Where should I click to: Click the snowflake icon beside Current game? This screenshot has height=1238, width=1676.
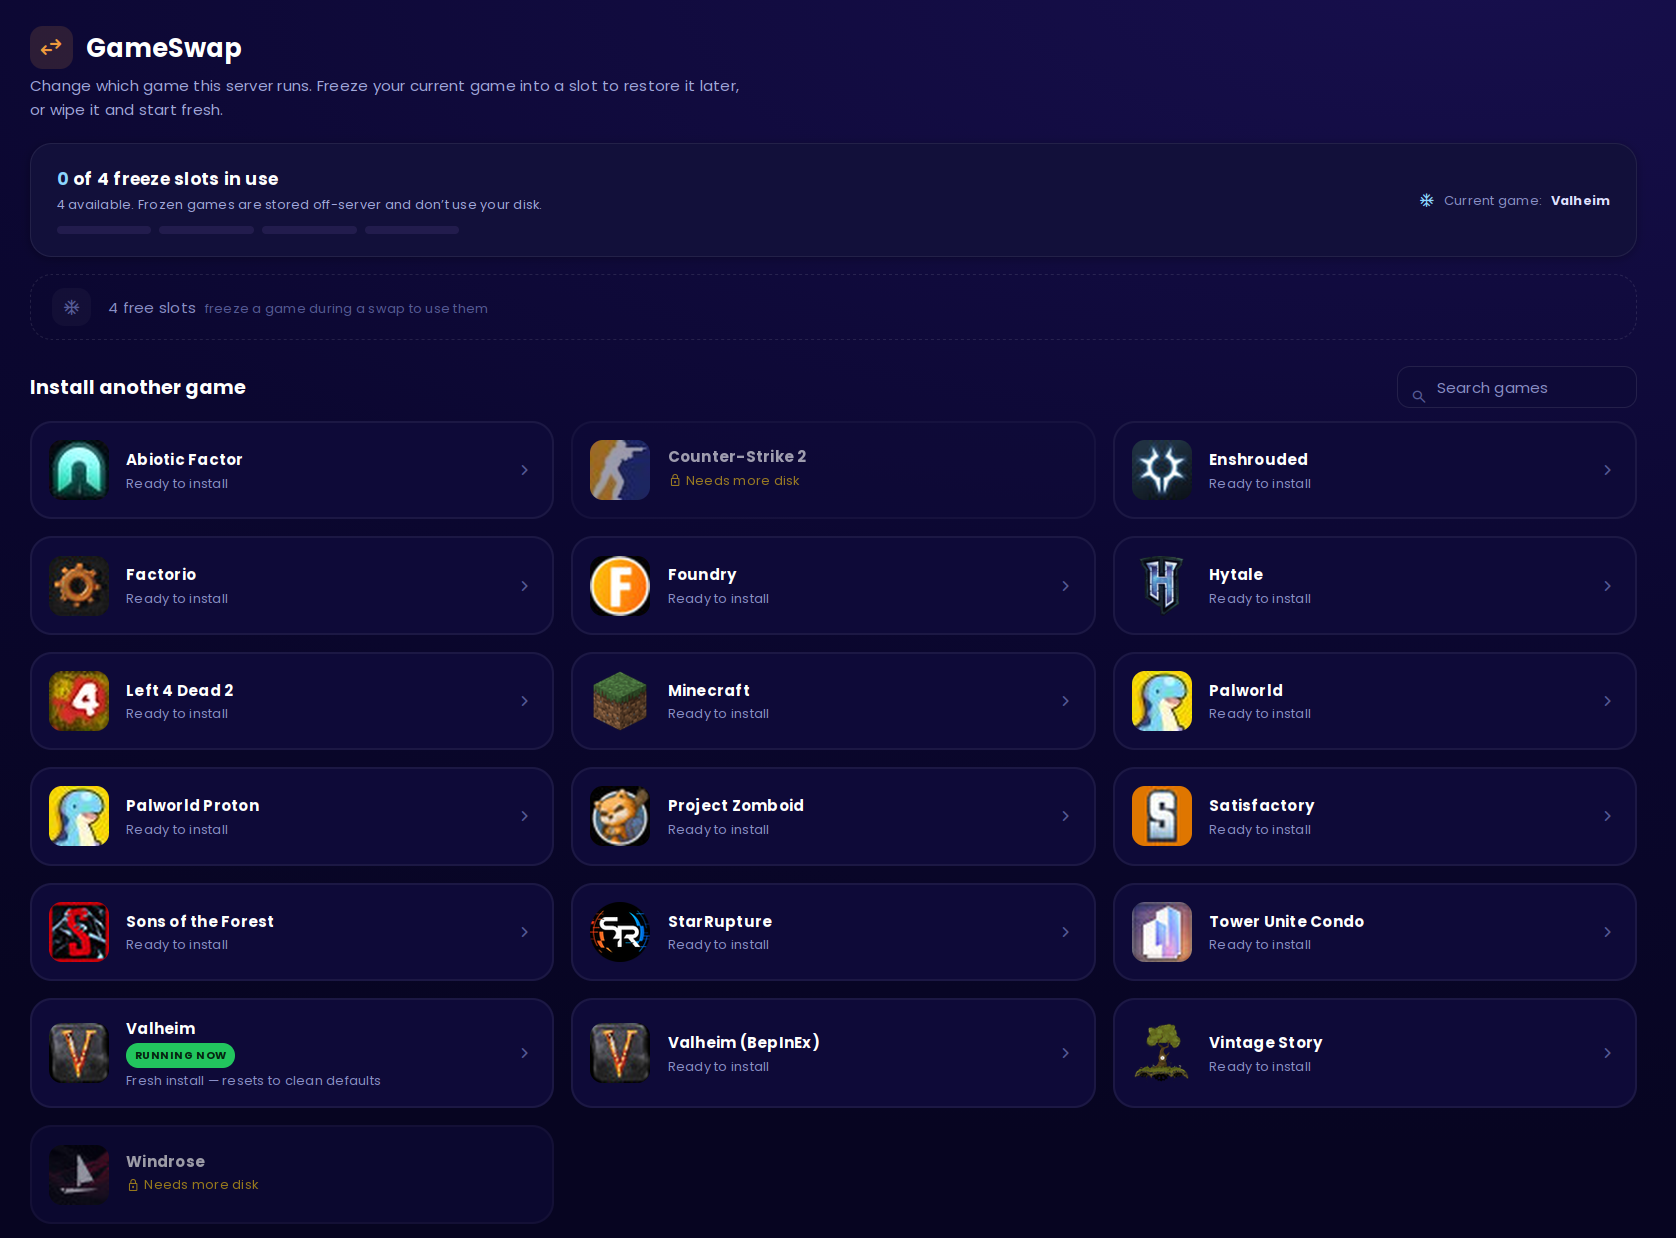[1427, 201]
